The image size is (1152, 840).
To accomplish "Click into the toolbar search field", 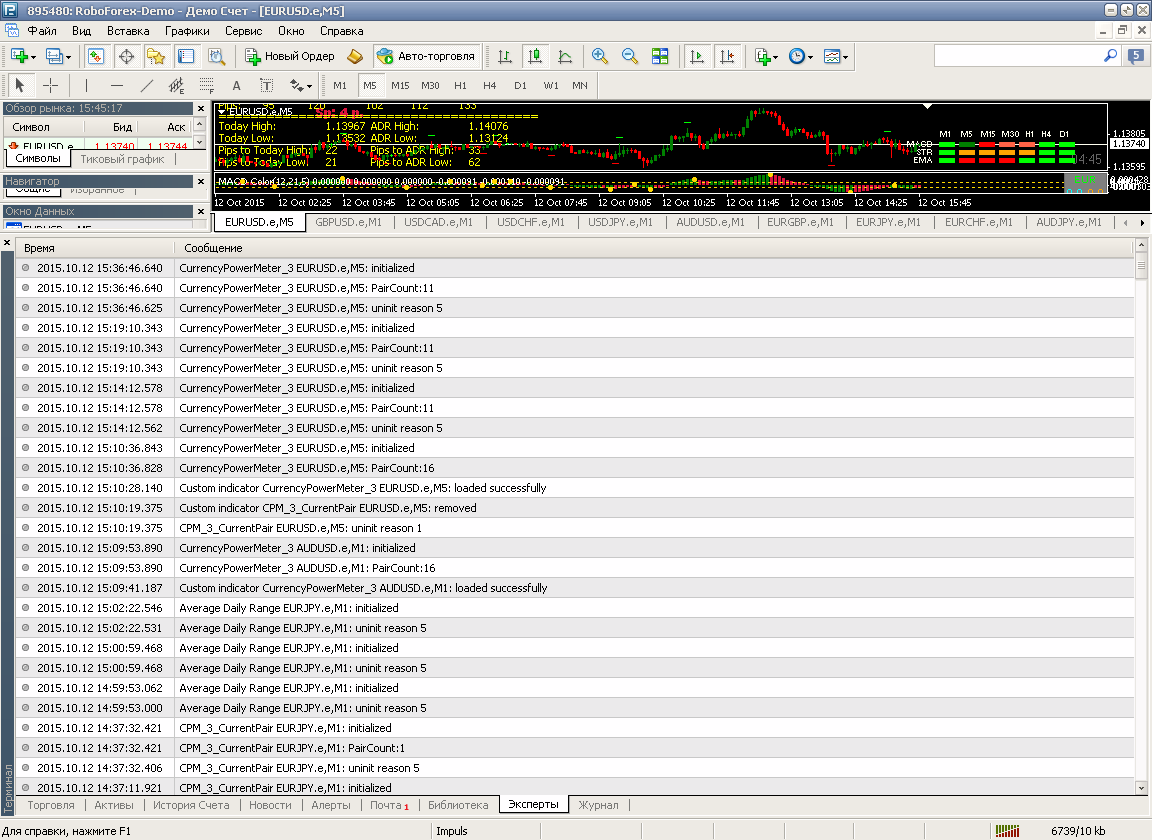I will [x=1018, y=56].
